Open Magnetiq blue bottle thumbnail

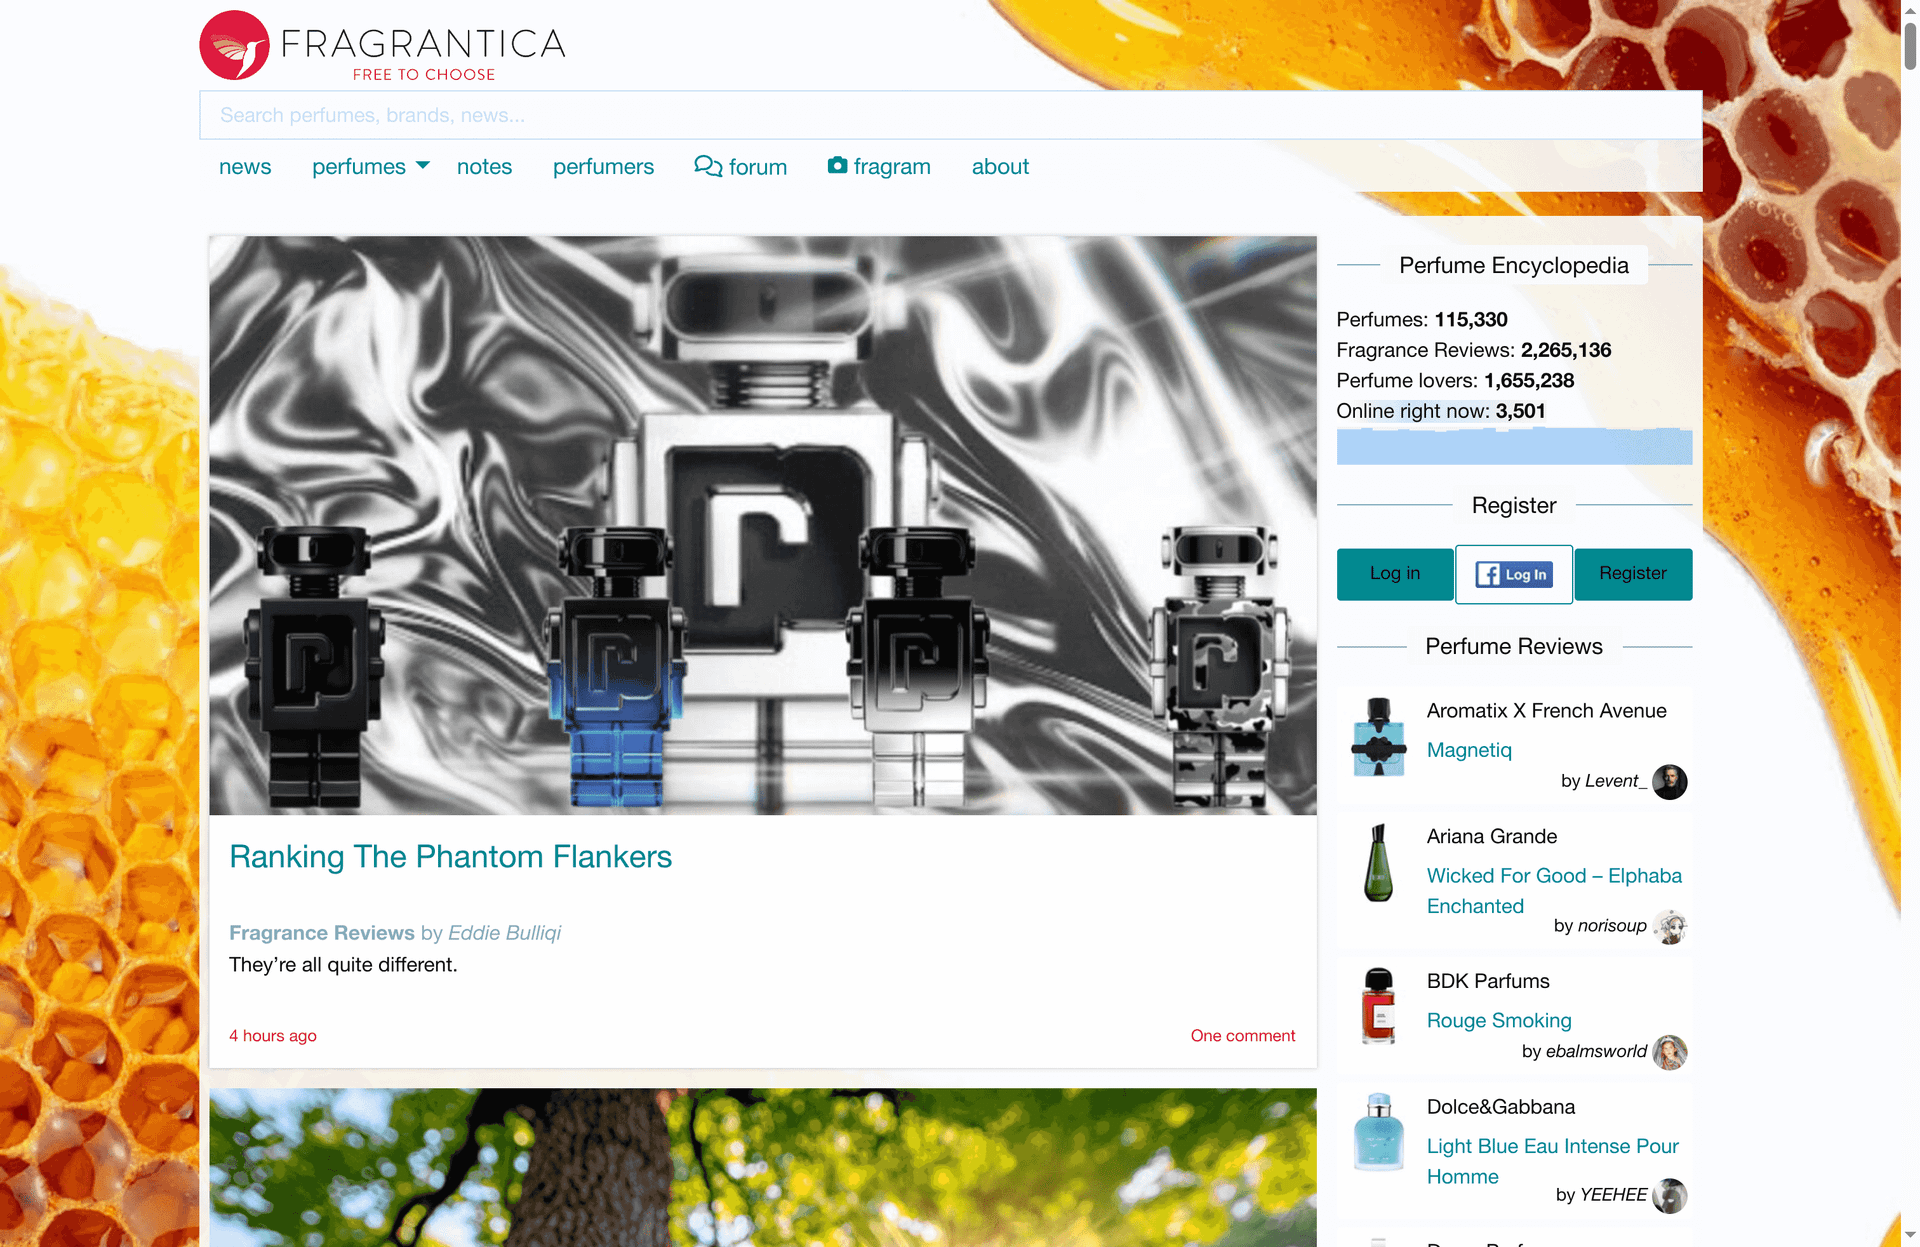point(1379,737)
